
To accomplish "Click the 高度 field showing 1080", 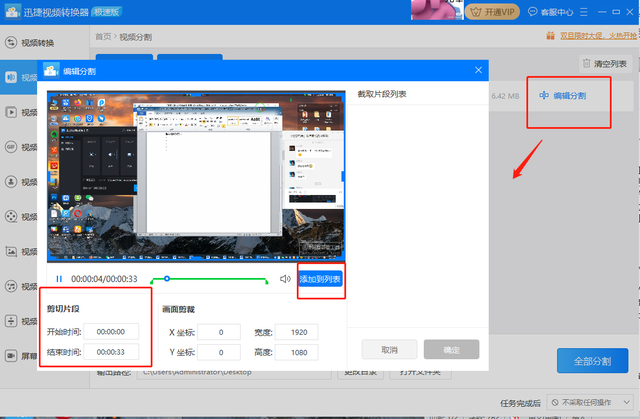I will pos(297,352).
